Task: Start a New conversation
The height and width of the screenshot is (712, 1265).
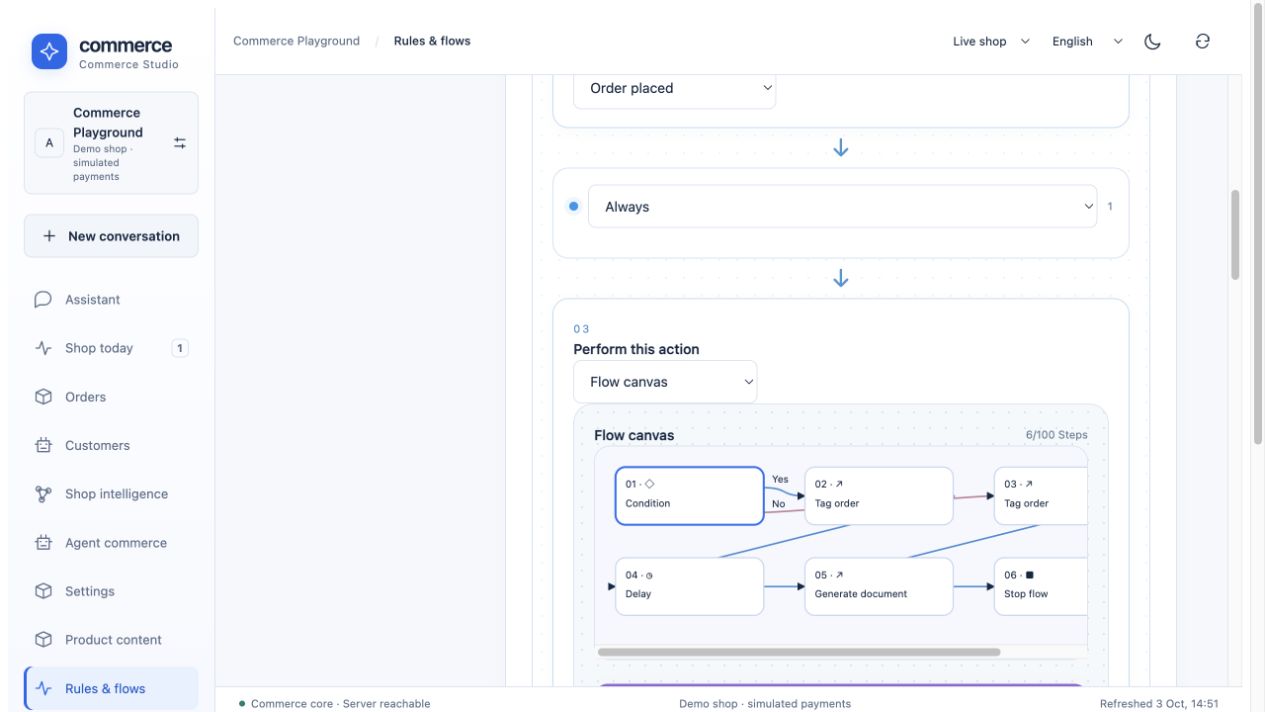Action: click(x=111, y=236)
